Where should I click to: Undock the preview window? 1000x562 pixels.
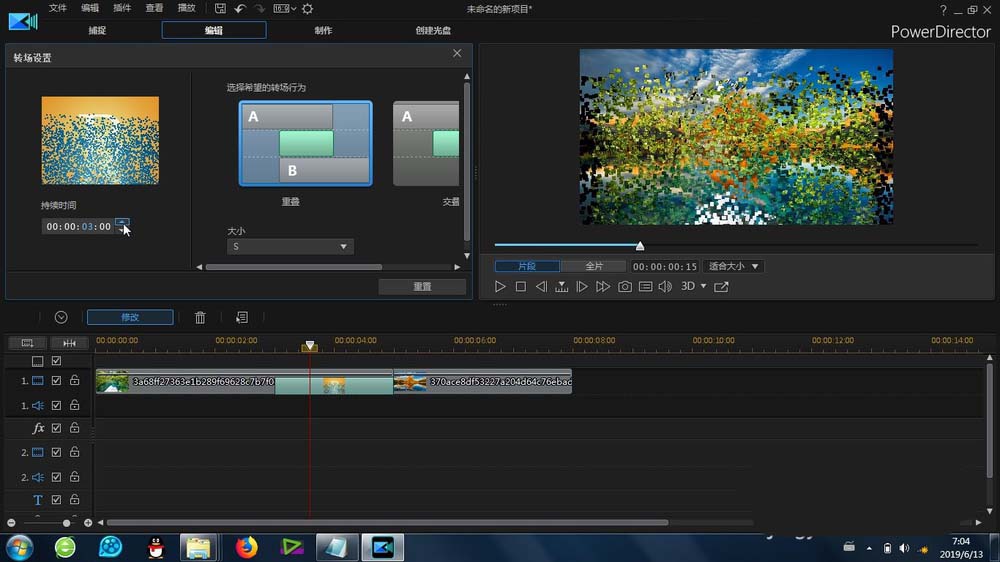721,286
